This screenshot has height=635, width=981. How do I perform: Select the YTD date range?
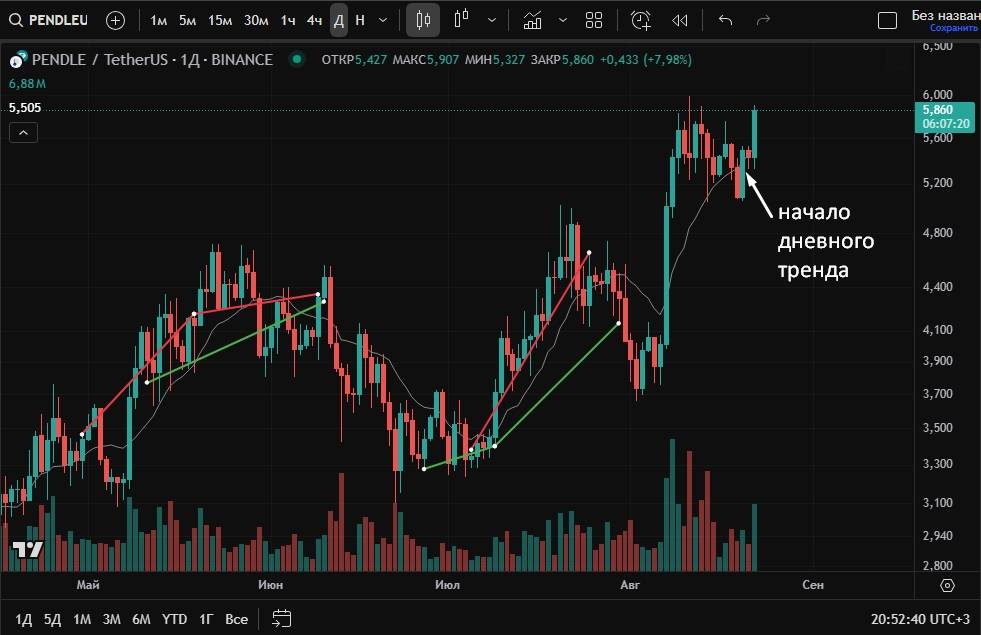[174, 619]
